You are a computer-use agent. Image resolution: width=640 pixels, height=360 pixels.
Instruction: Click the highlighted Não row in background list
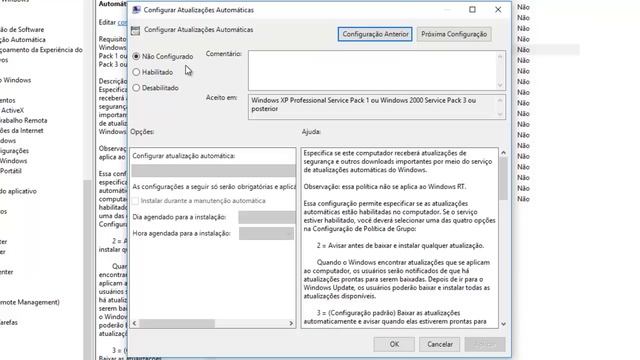(x=547, y=50)
